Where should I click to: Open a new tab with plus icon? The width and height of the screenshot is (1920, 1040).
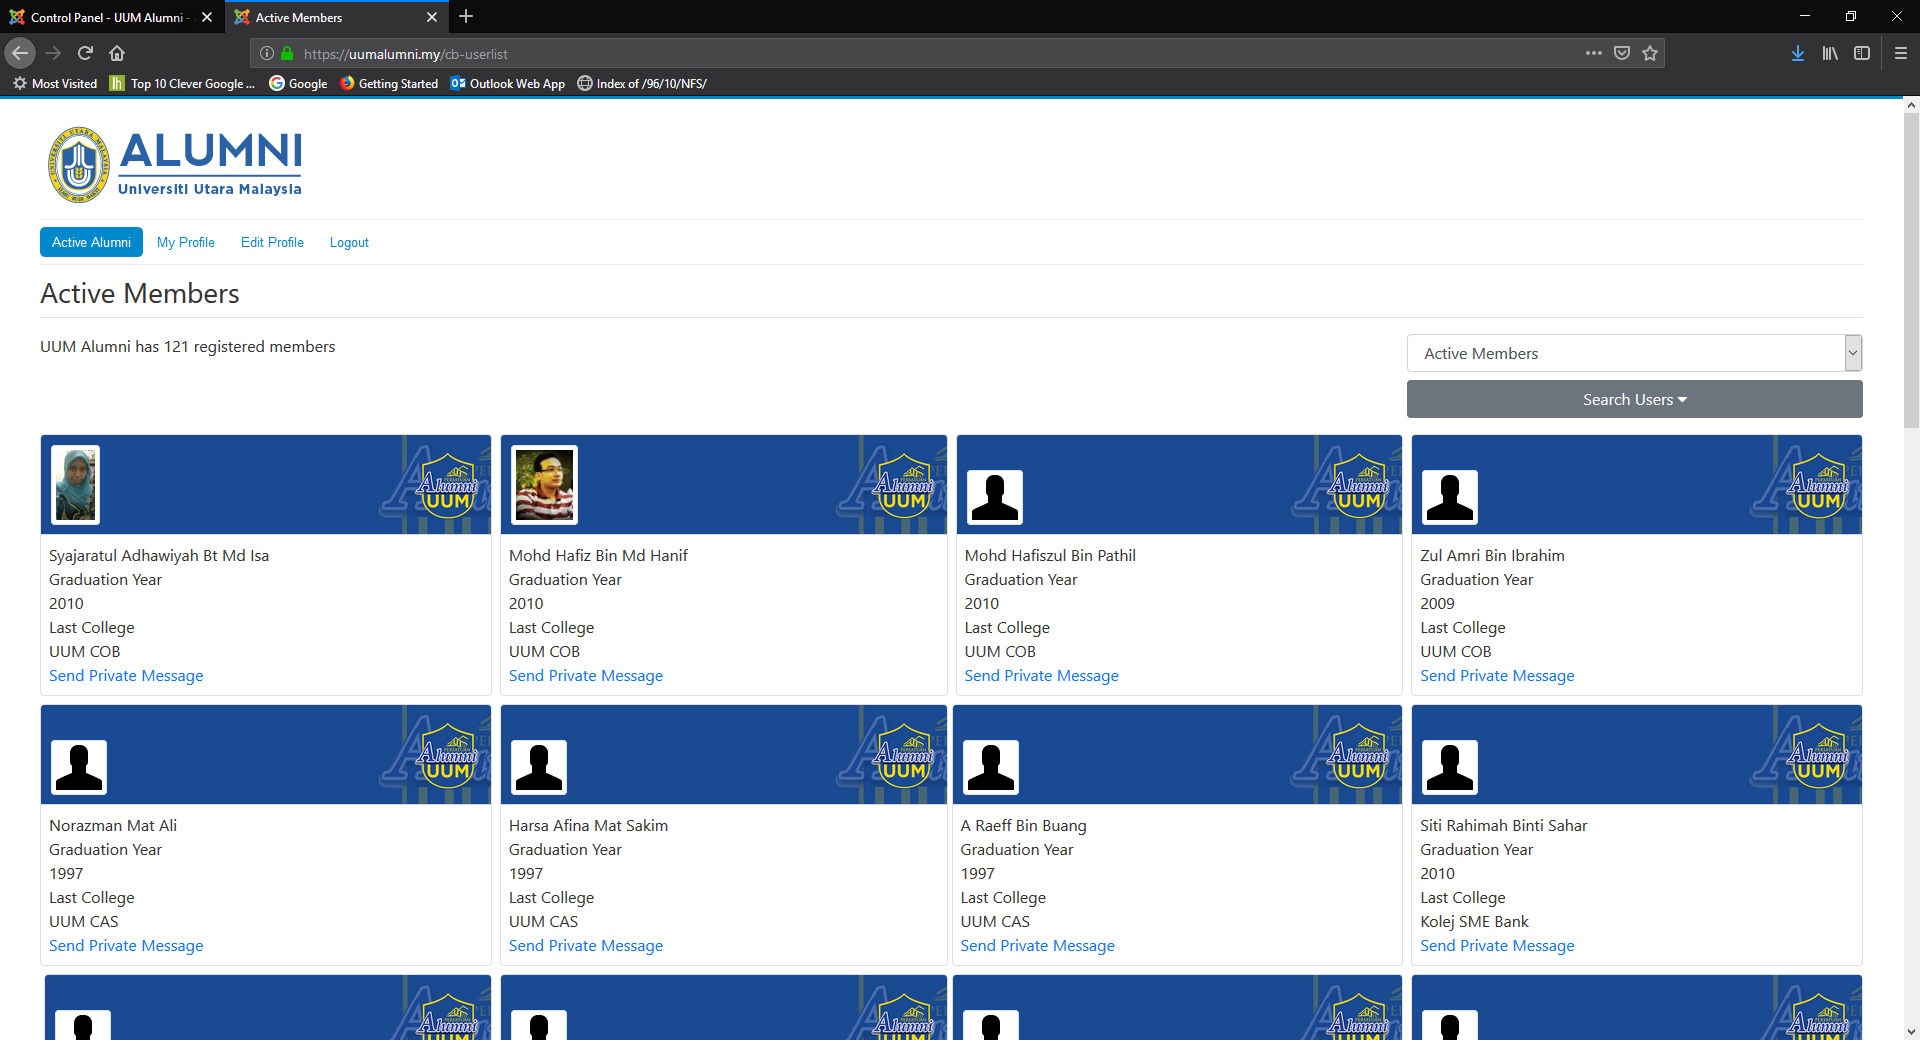466,16
